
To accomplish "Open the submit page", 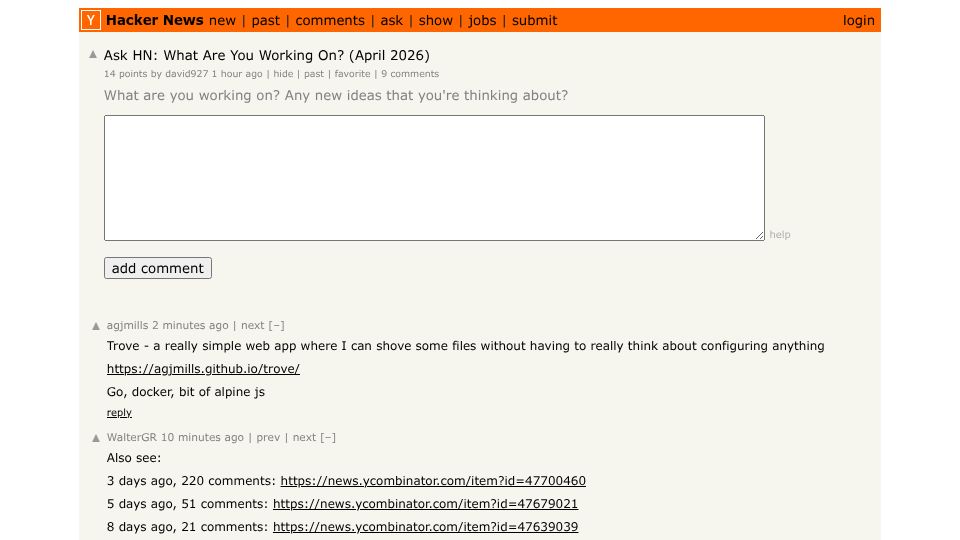I will pyautogui.click(x=534, y=21).
